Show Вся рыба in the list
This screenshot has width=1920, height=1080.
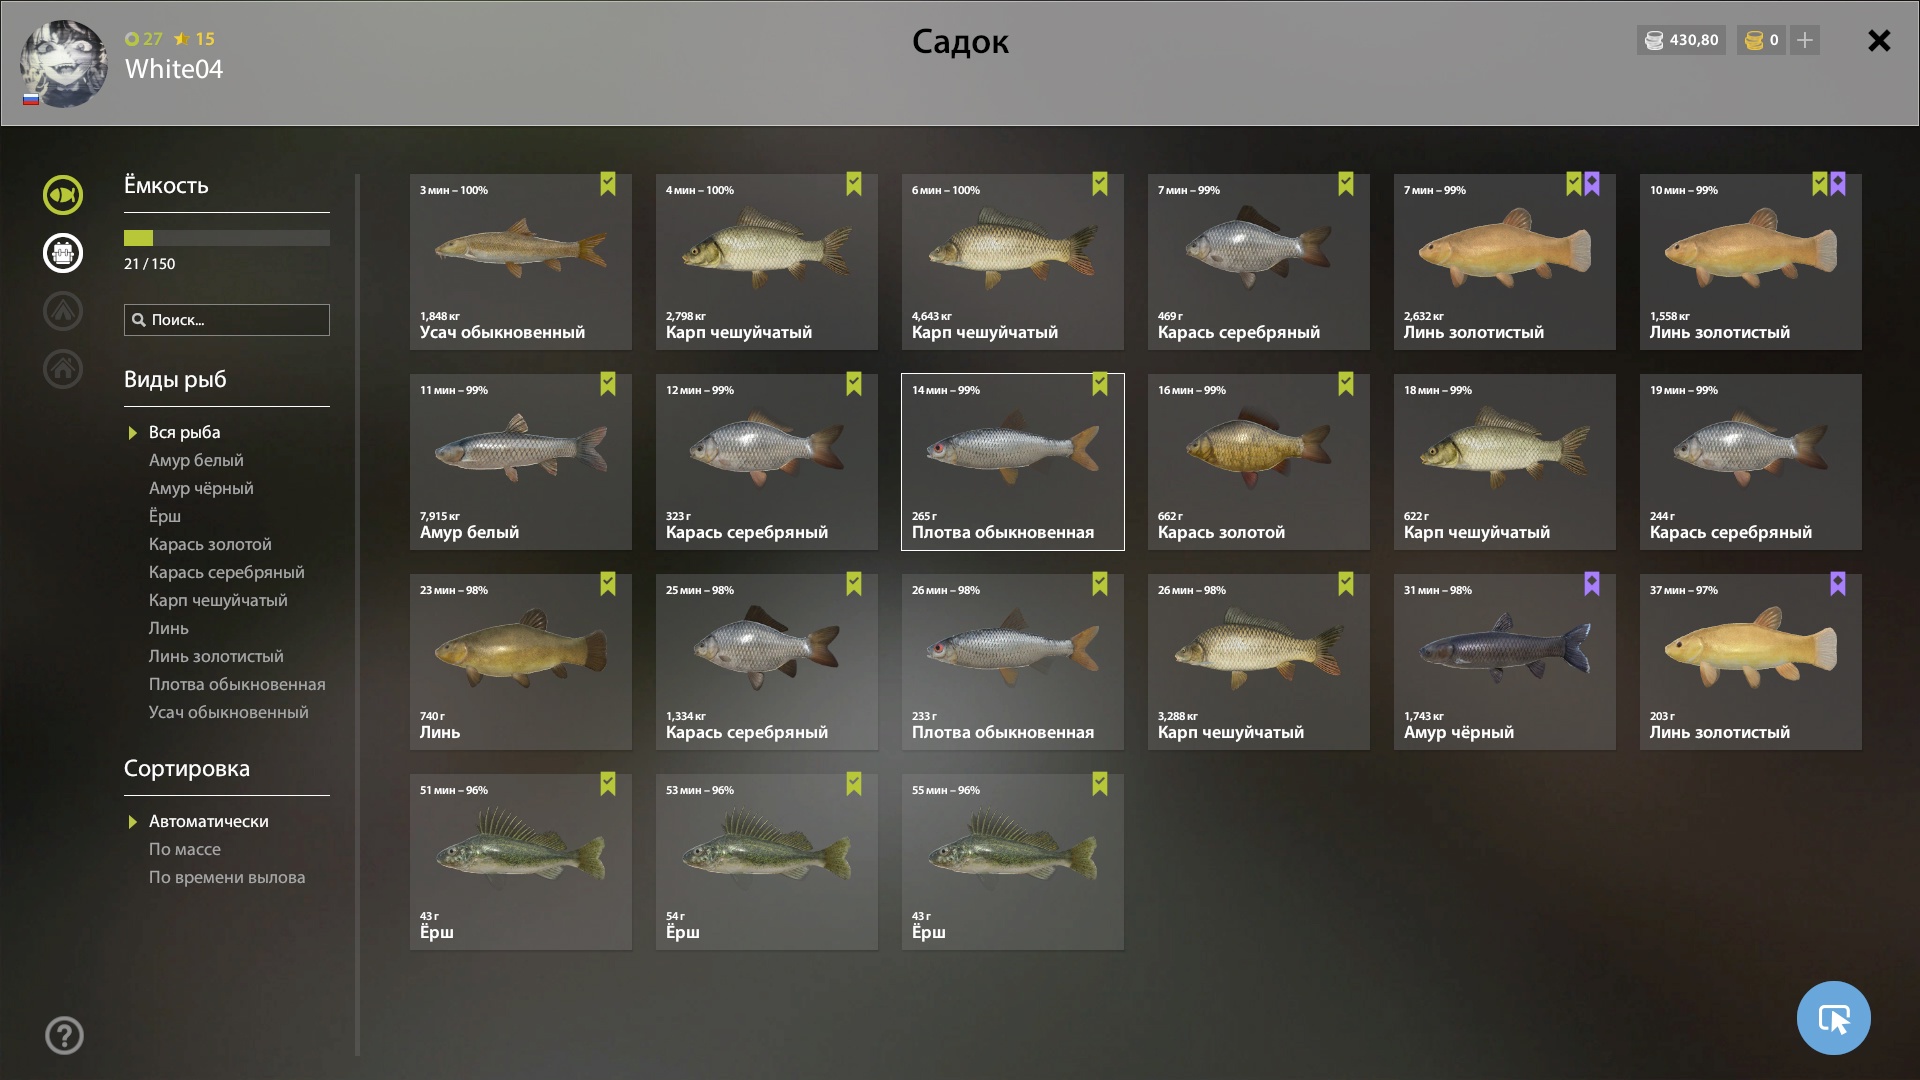[185, 432]
